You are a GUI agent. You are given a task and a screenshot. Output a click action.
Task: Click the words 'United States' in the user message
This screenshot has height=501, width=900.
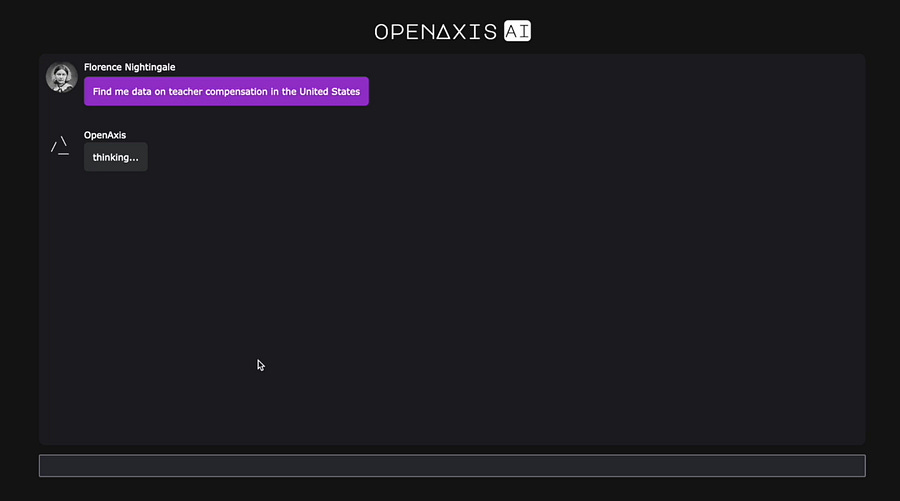pos(329,91)
